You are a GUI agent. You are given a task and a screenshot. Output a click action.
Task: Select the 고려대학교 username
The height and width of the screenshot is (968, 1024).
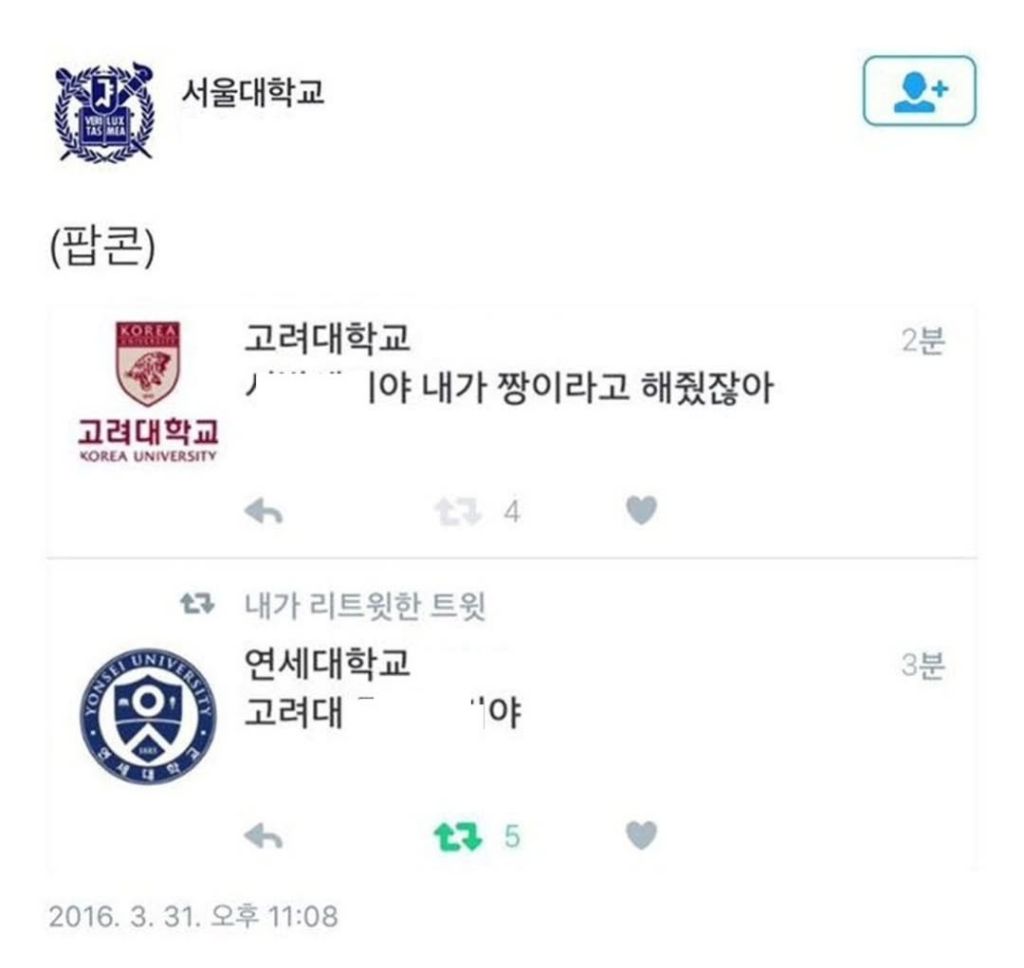click(x=327, y=338)
